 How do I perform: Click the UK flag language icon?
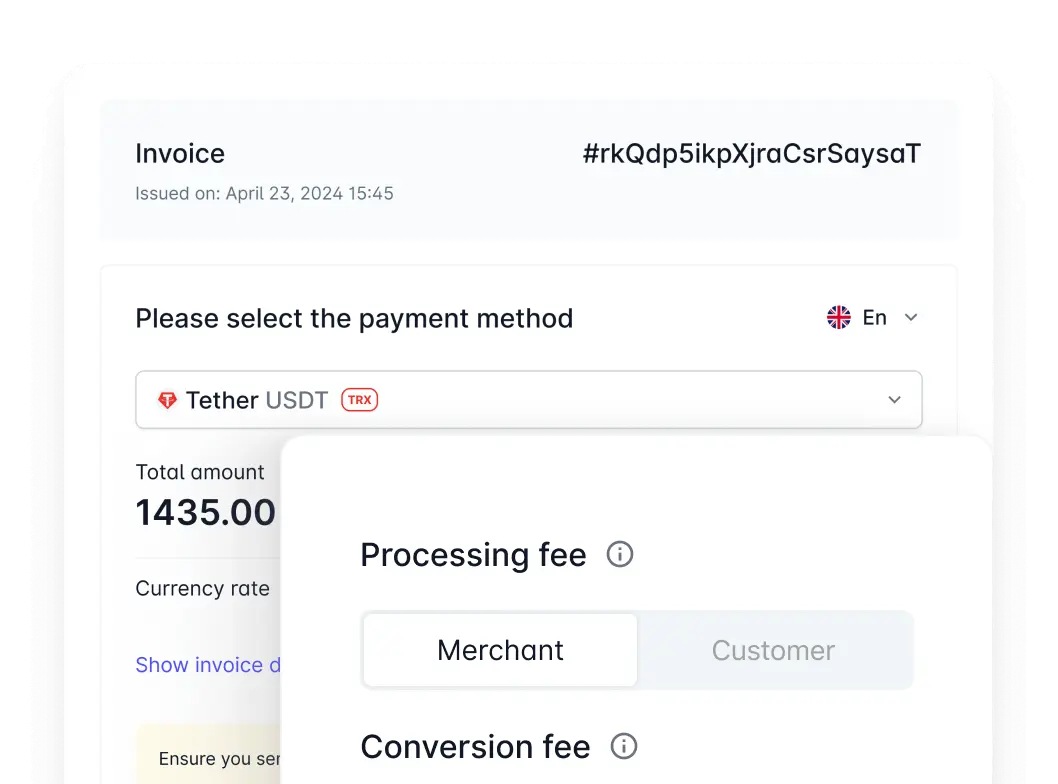pos(839,317)
